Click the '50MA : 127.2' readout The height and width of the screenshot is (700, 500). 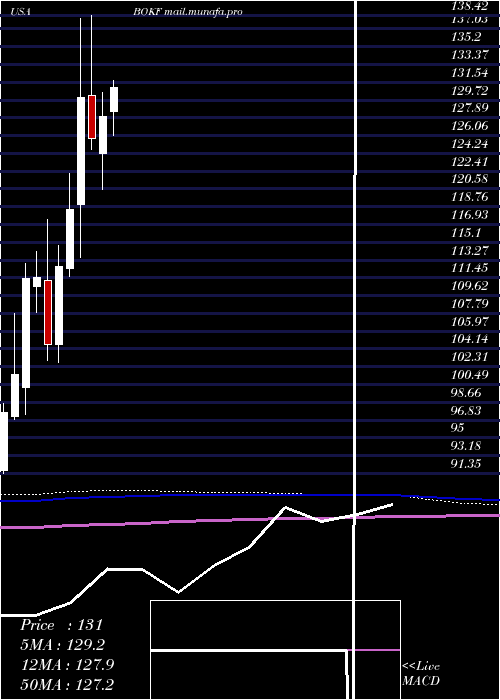point(67,685)
